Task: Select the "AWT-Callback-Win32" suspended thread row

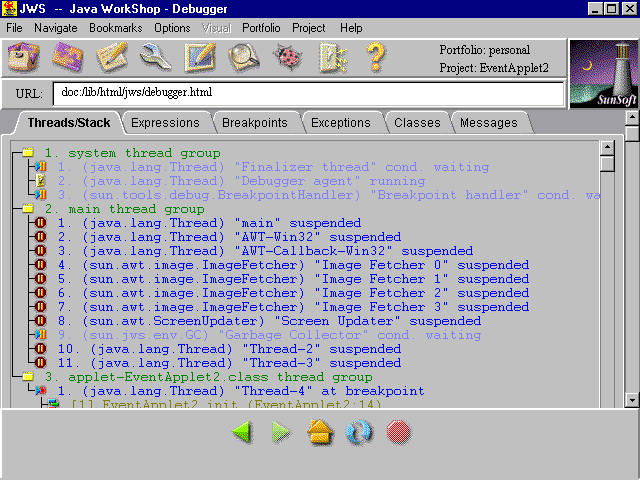Action: (265, 251)
